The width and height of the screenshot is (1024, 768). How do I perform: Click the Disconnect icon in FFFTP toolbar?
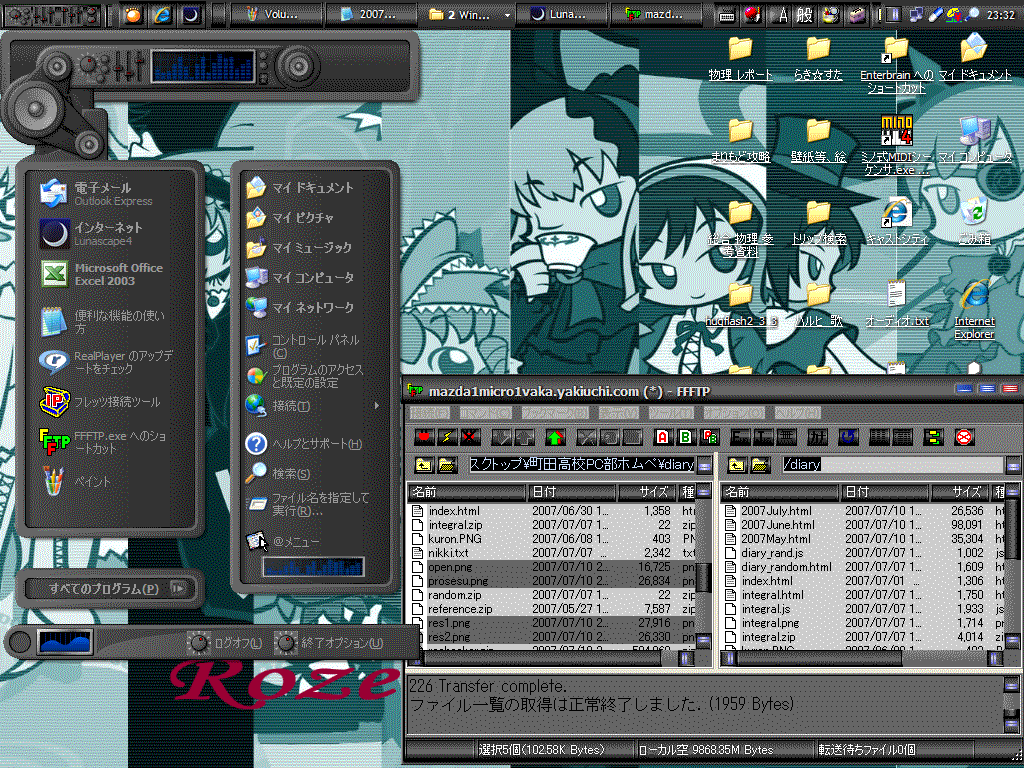(x=470, y=437)
